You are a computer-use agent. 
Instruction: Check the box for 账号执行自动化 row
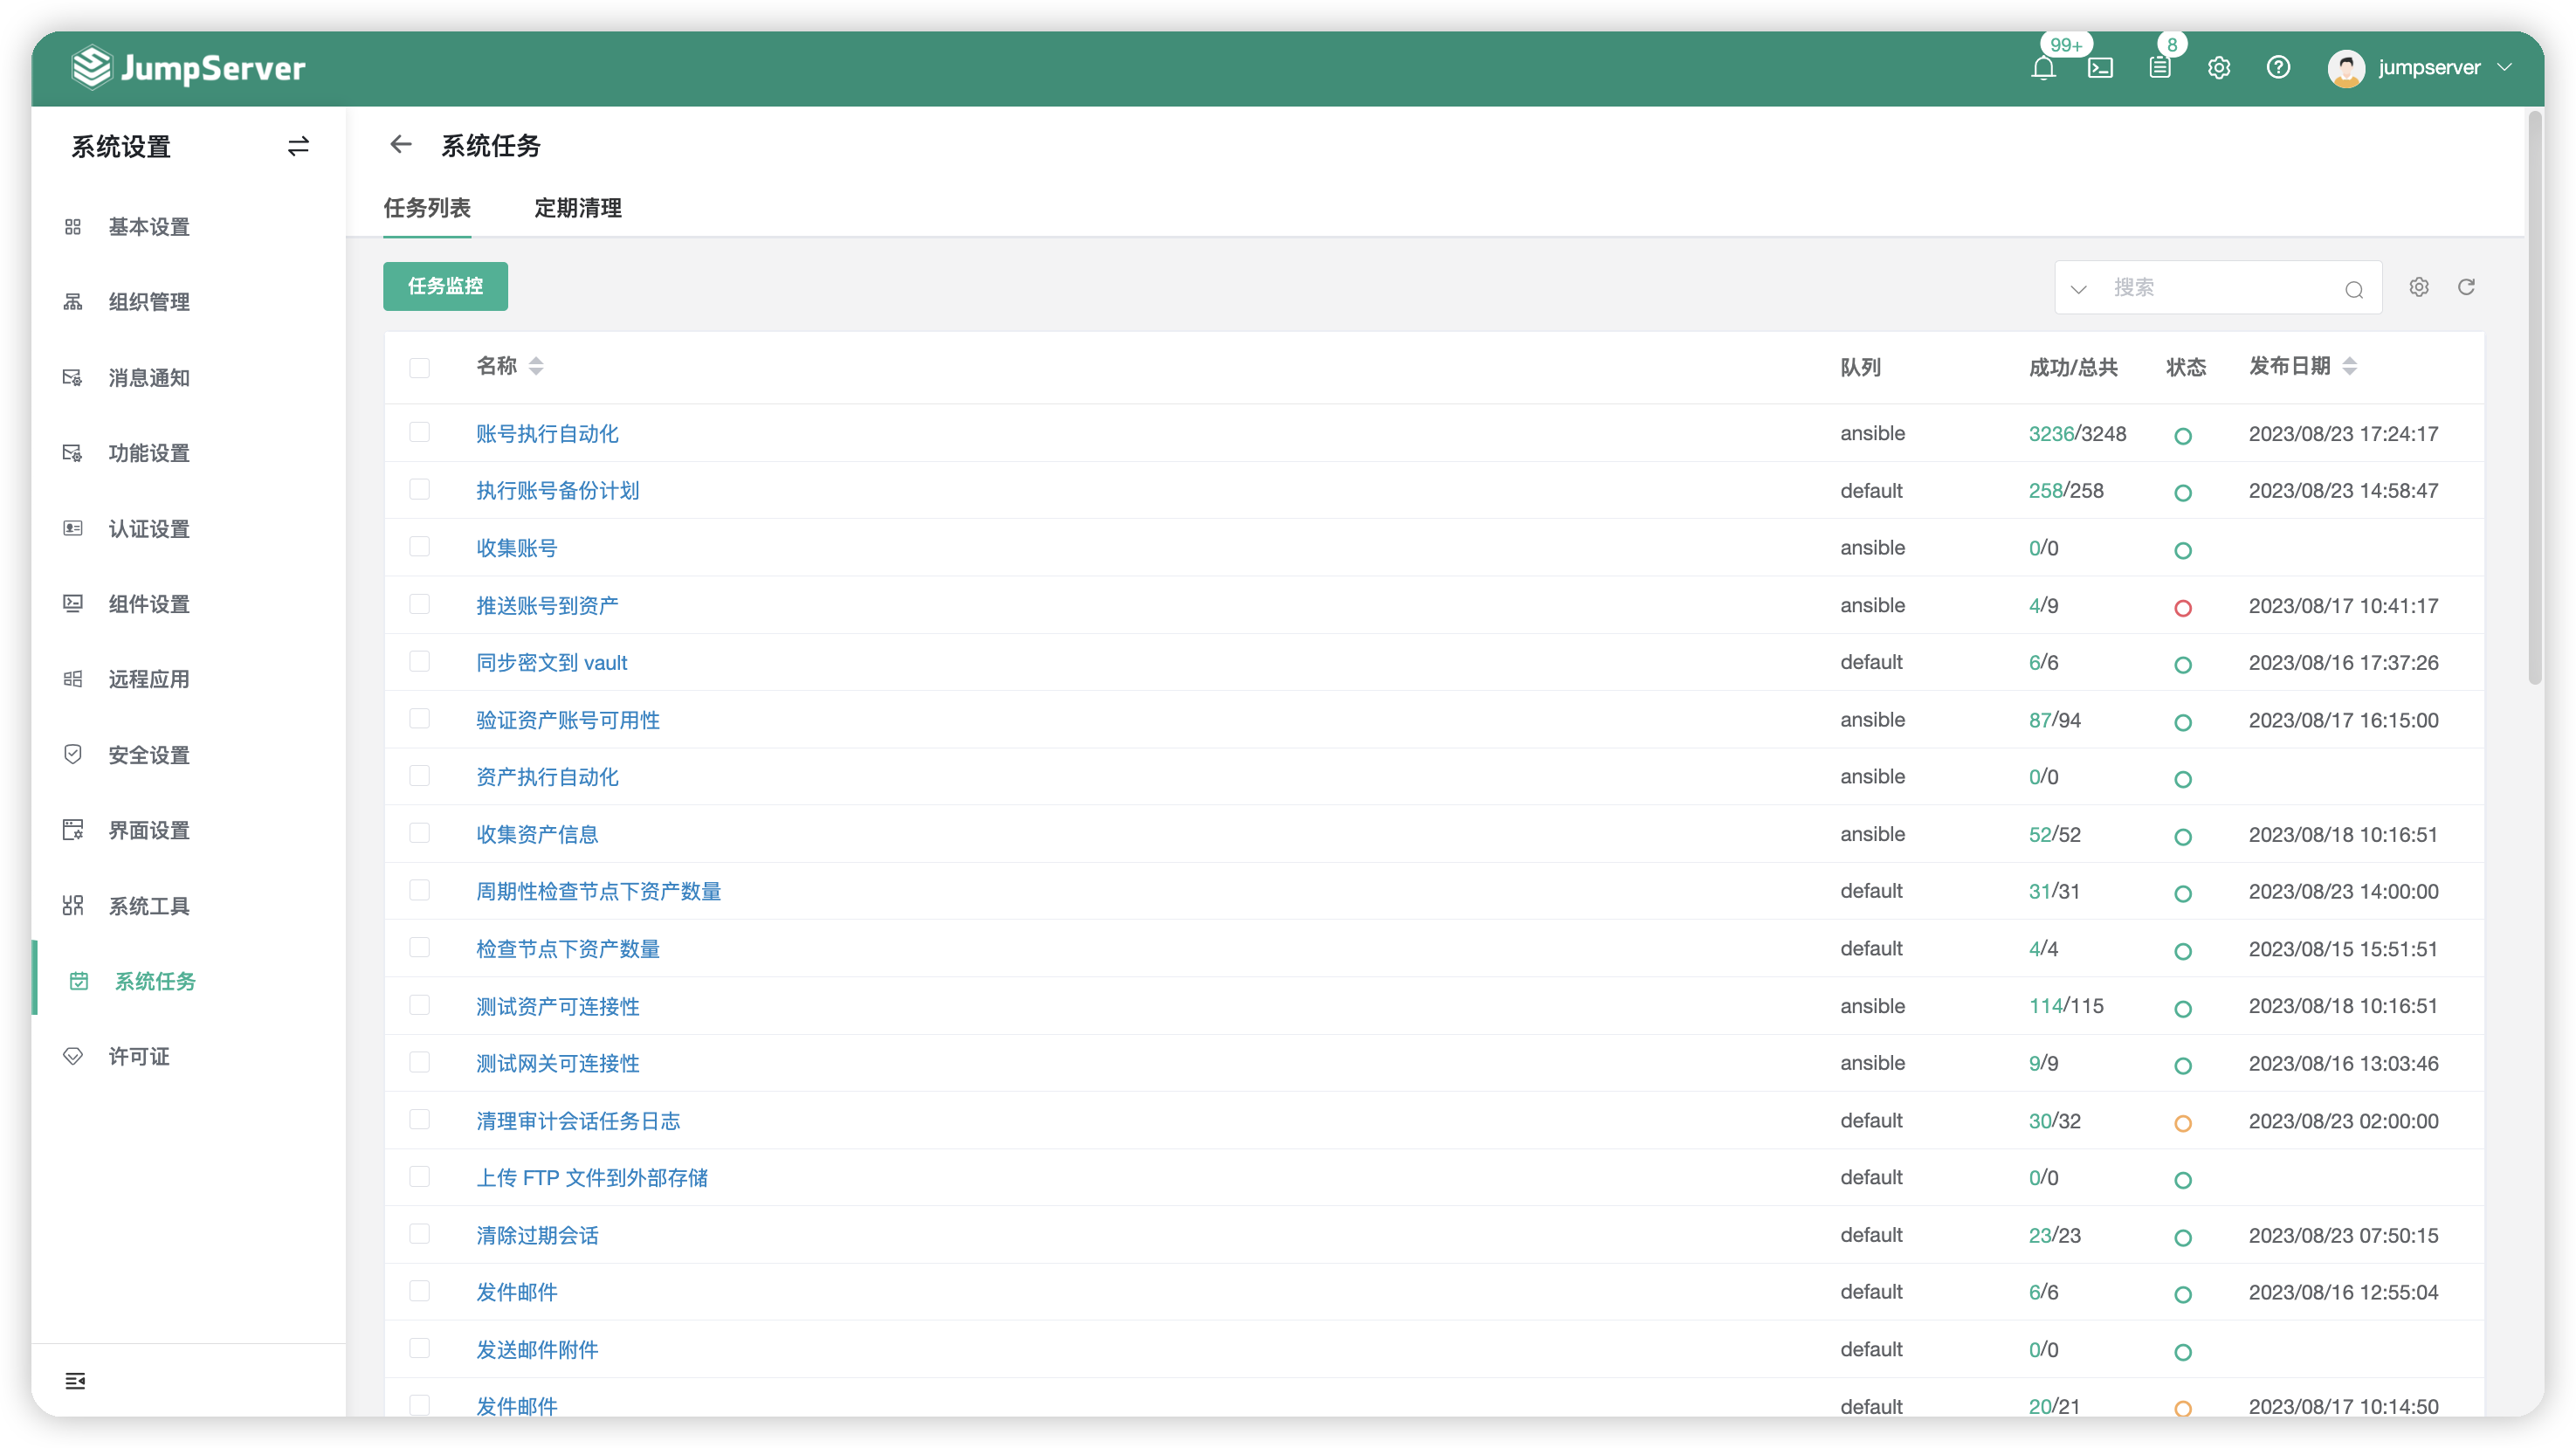tap(419, 432)
